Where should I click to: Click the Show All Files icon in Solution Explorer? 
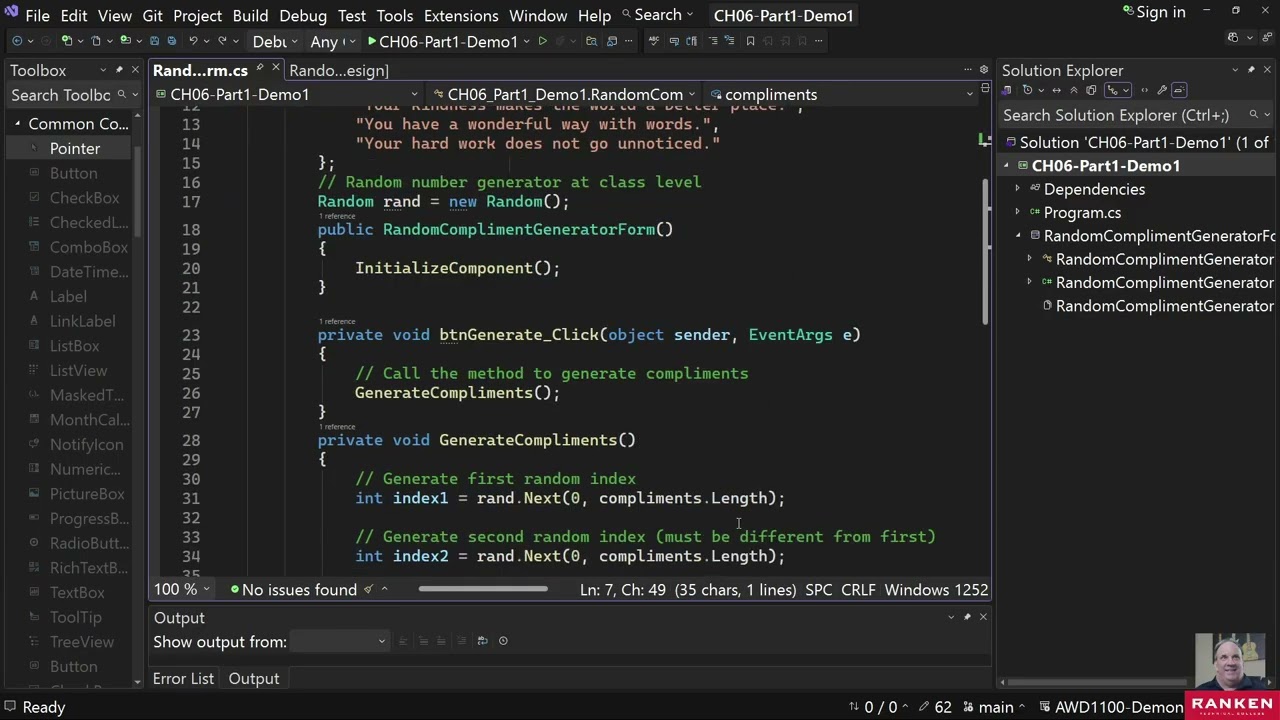[x=1090, y=90]
